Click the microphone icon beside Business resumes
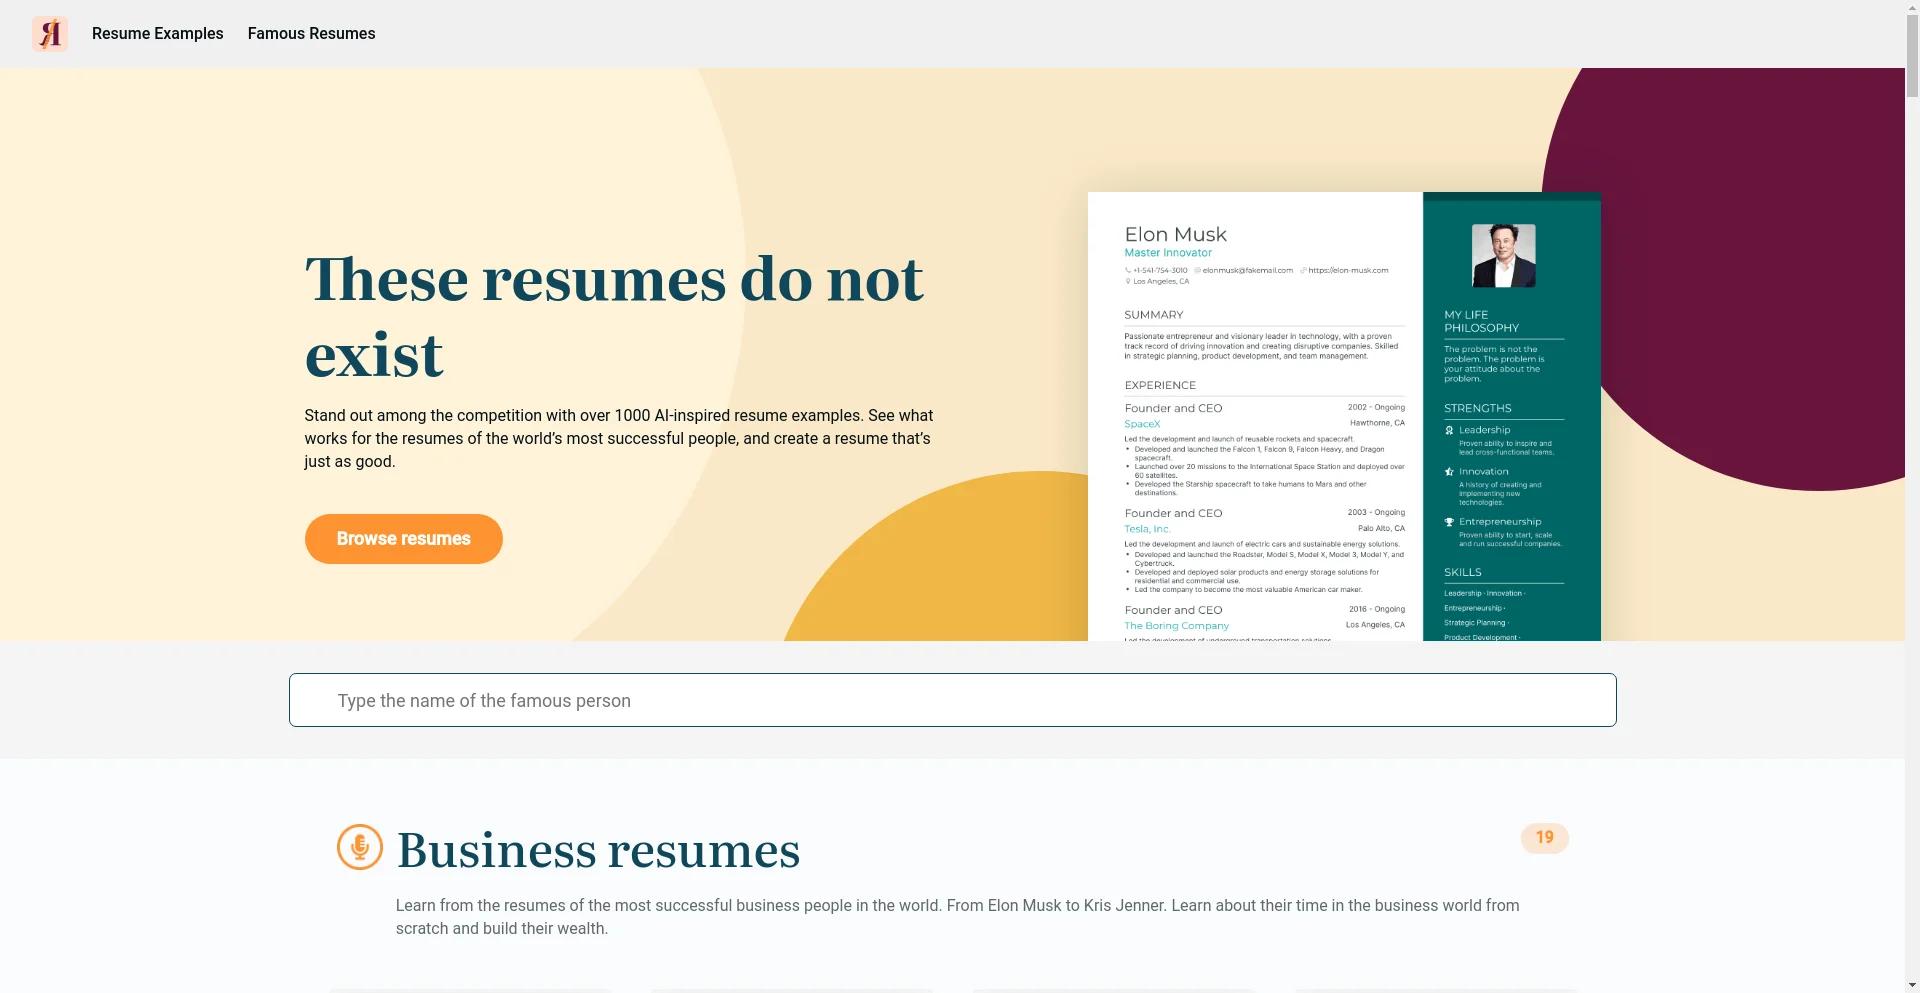The image size is (1920, 993). (360, 847)
